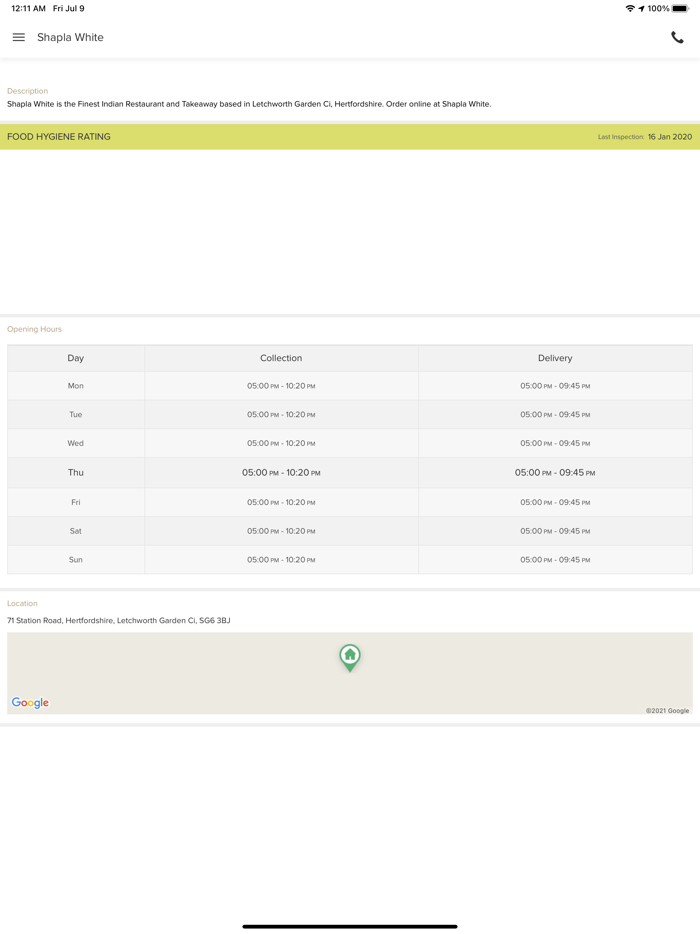Click Sunday's collection hours
This screenshot has height=934, width=700.
coord(281,559)
